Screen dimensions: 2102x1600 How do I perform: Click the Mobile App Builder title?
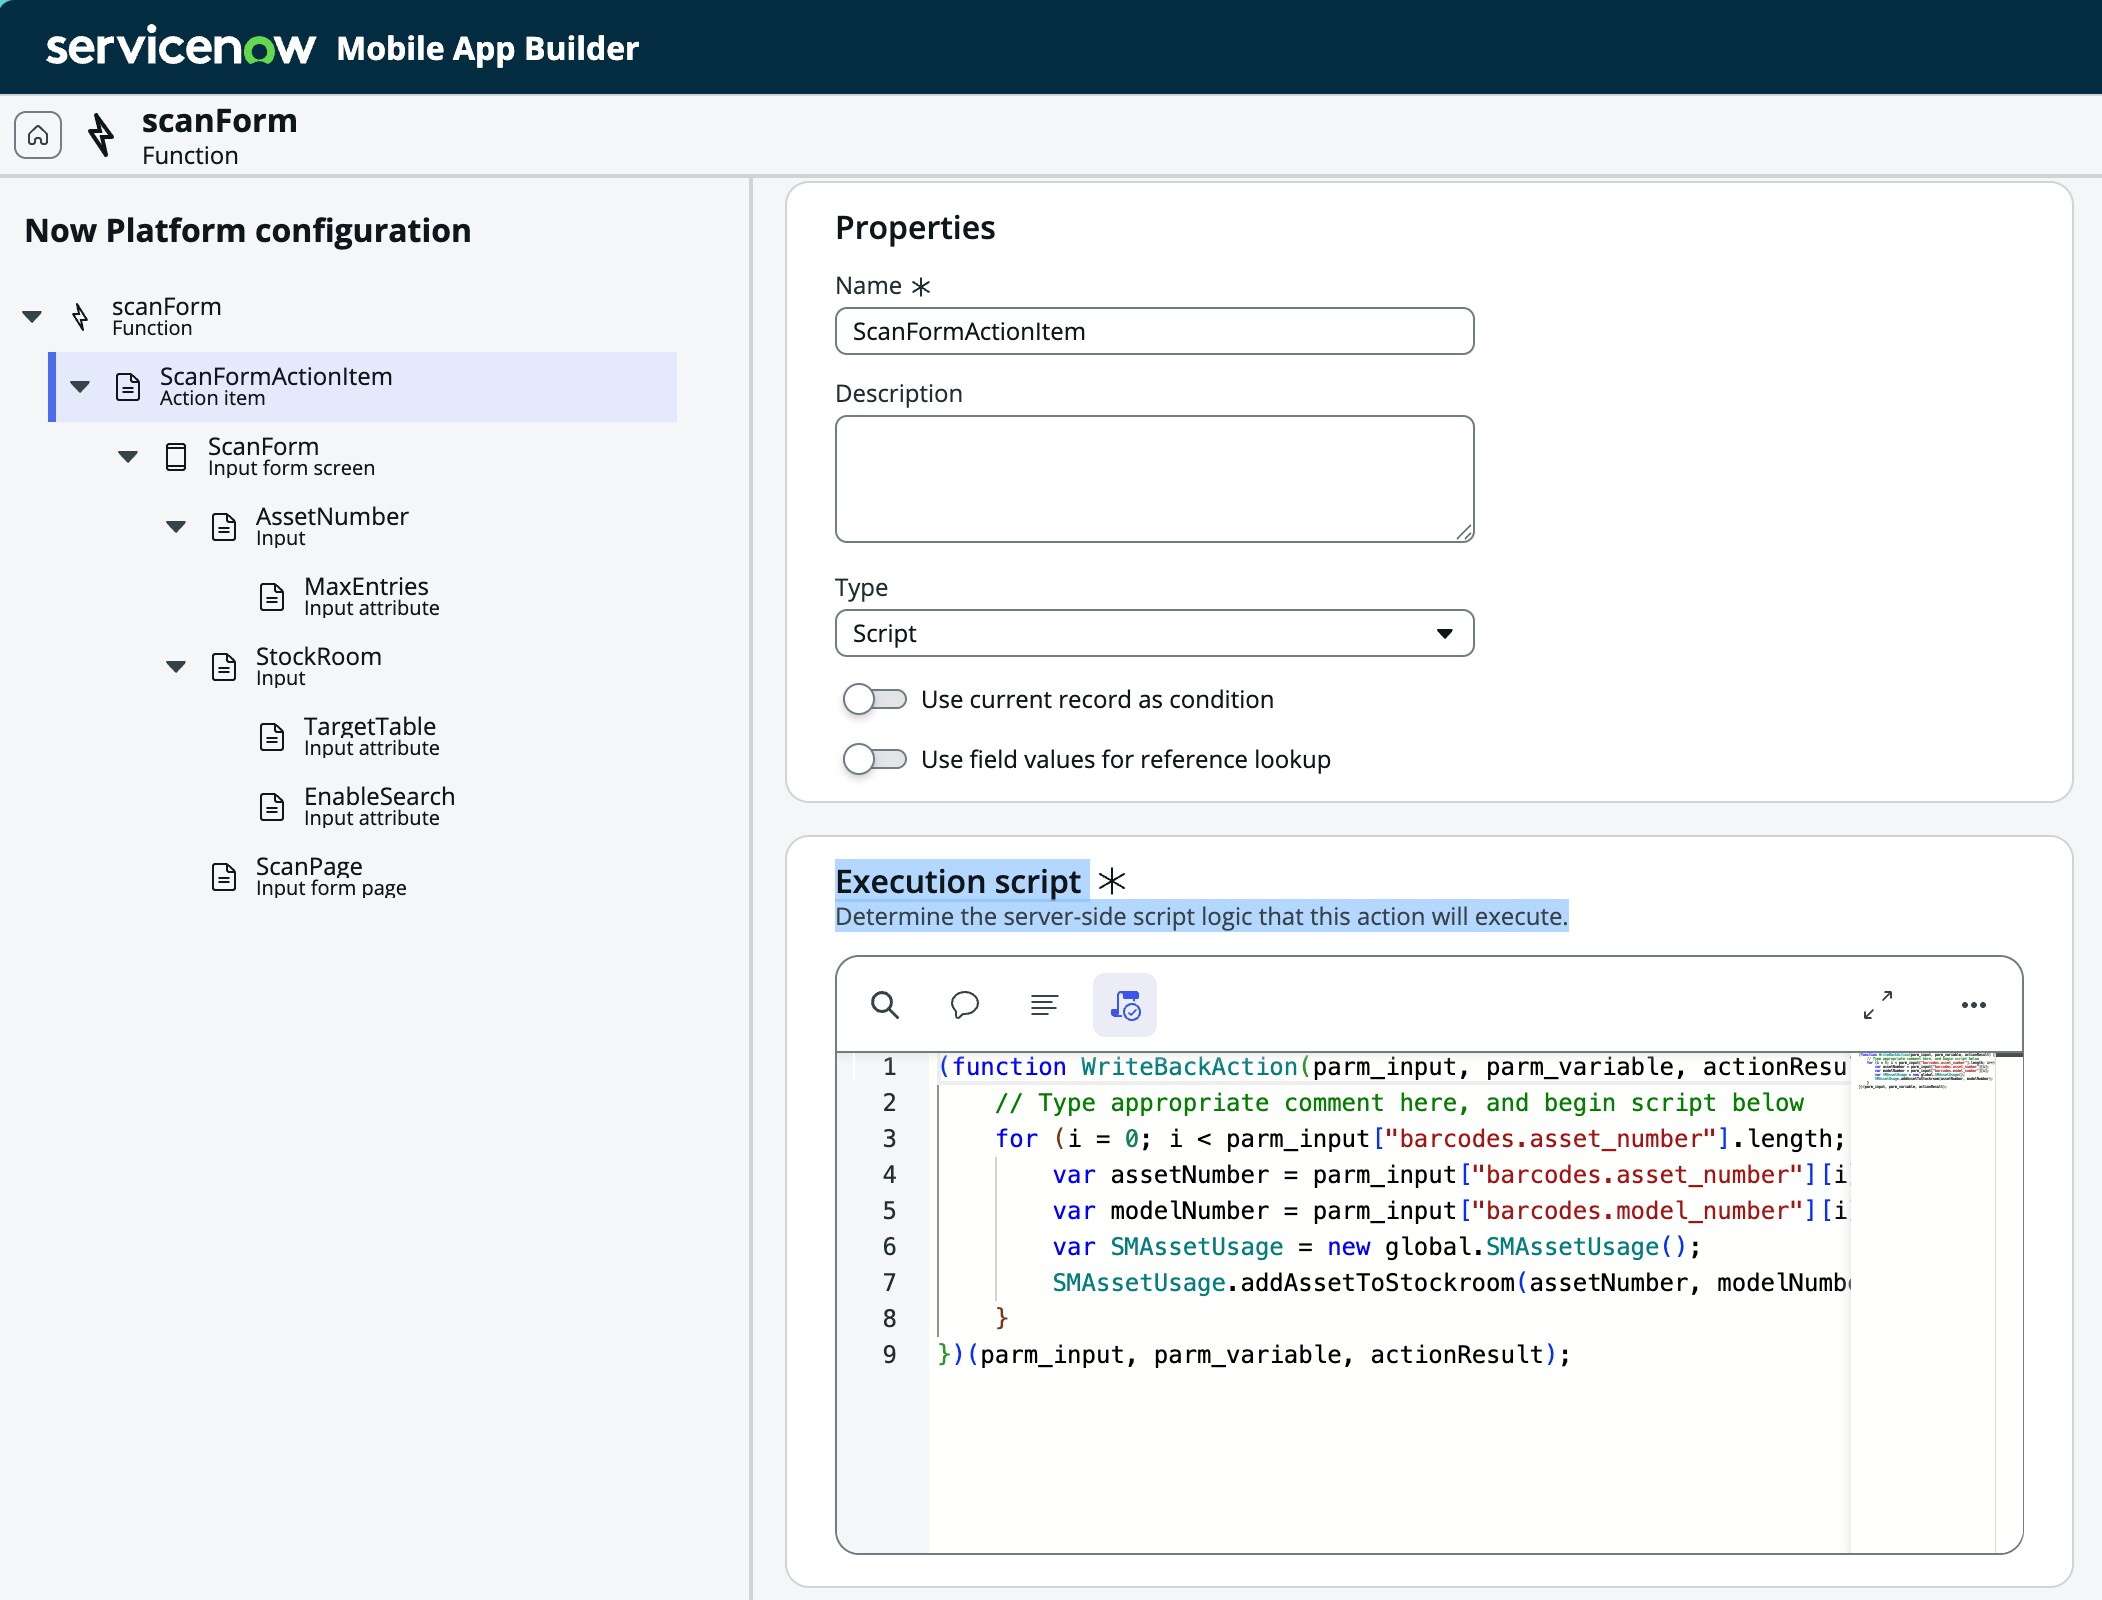click(x=488, y=48)
